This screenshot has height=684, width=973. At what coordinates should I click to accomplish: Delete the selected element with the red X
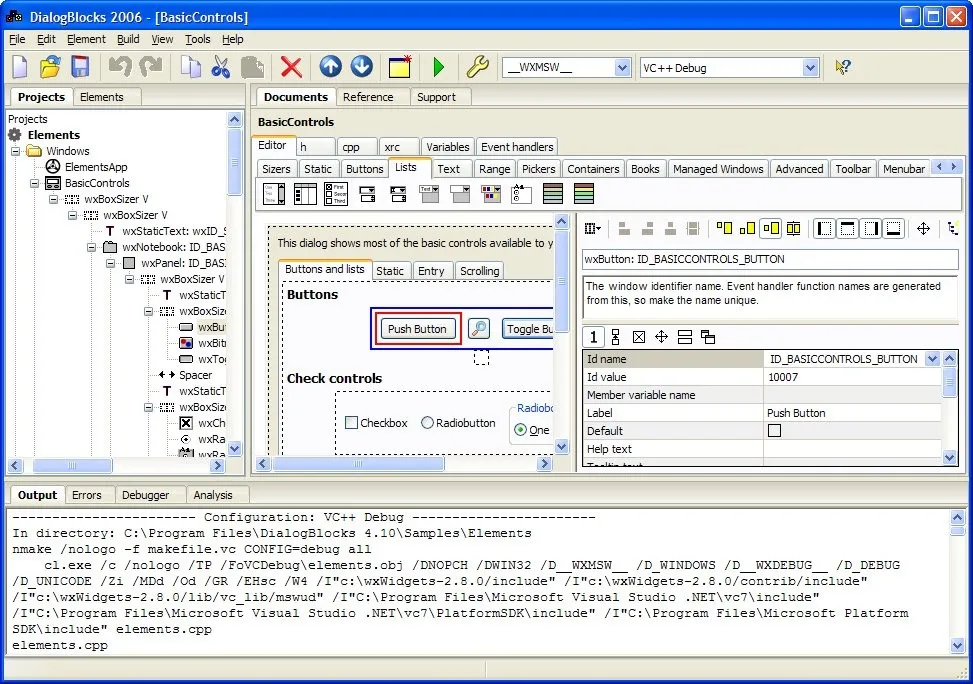[292, 67]
